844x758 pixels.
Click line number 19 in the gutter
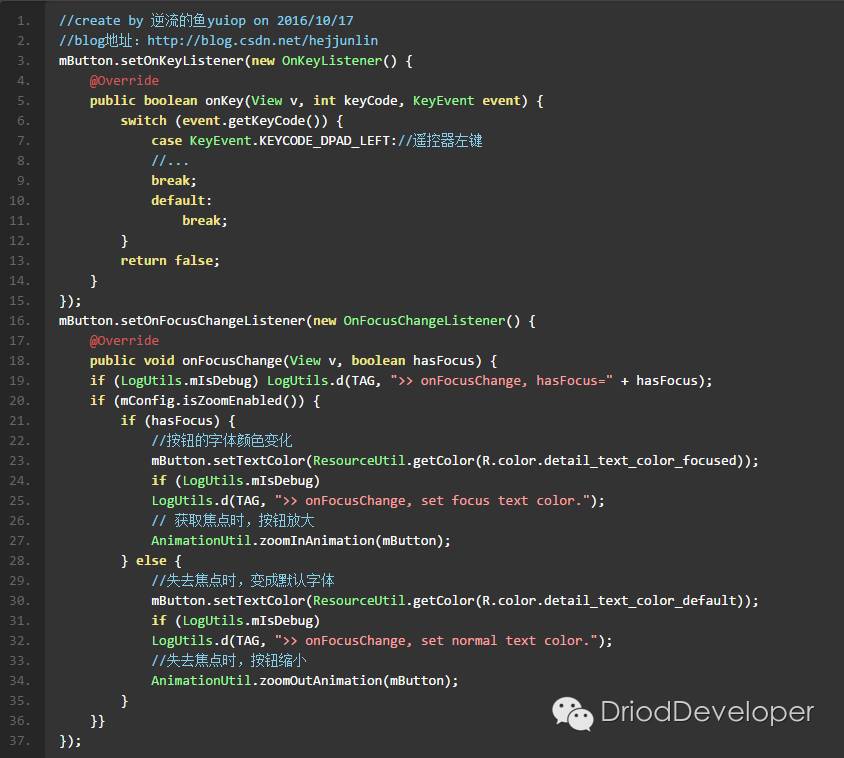coord(19,381)
